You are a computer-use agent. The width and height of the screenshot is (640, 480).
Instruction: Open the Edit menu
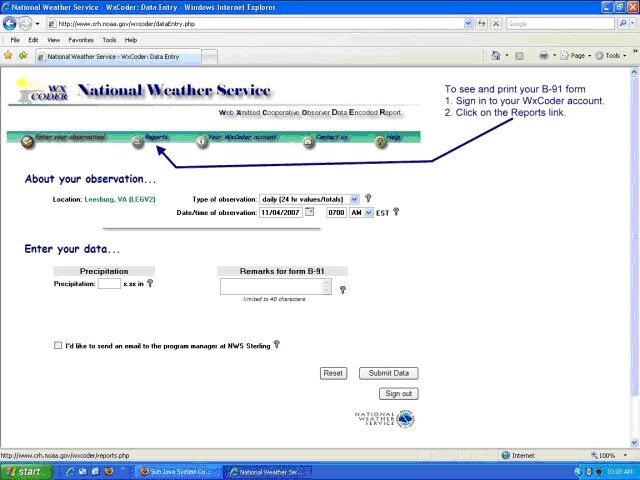tap(33, 40)
